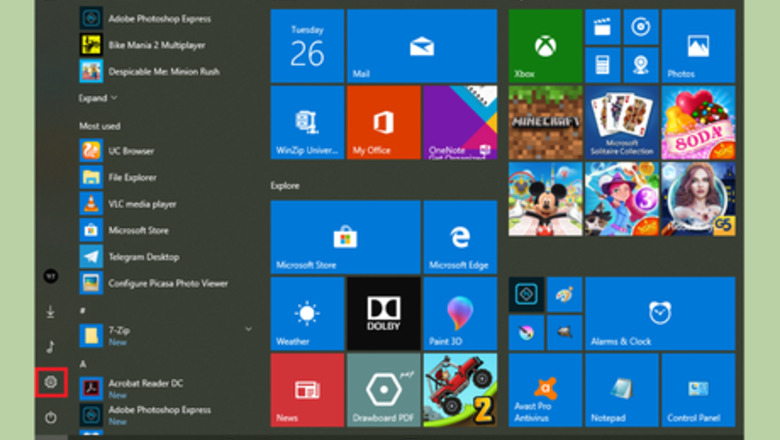Screen dimensions: 780x440
Task: Open the Alarms & Clock tile
Action: (660, 314)
